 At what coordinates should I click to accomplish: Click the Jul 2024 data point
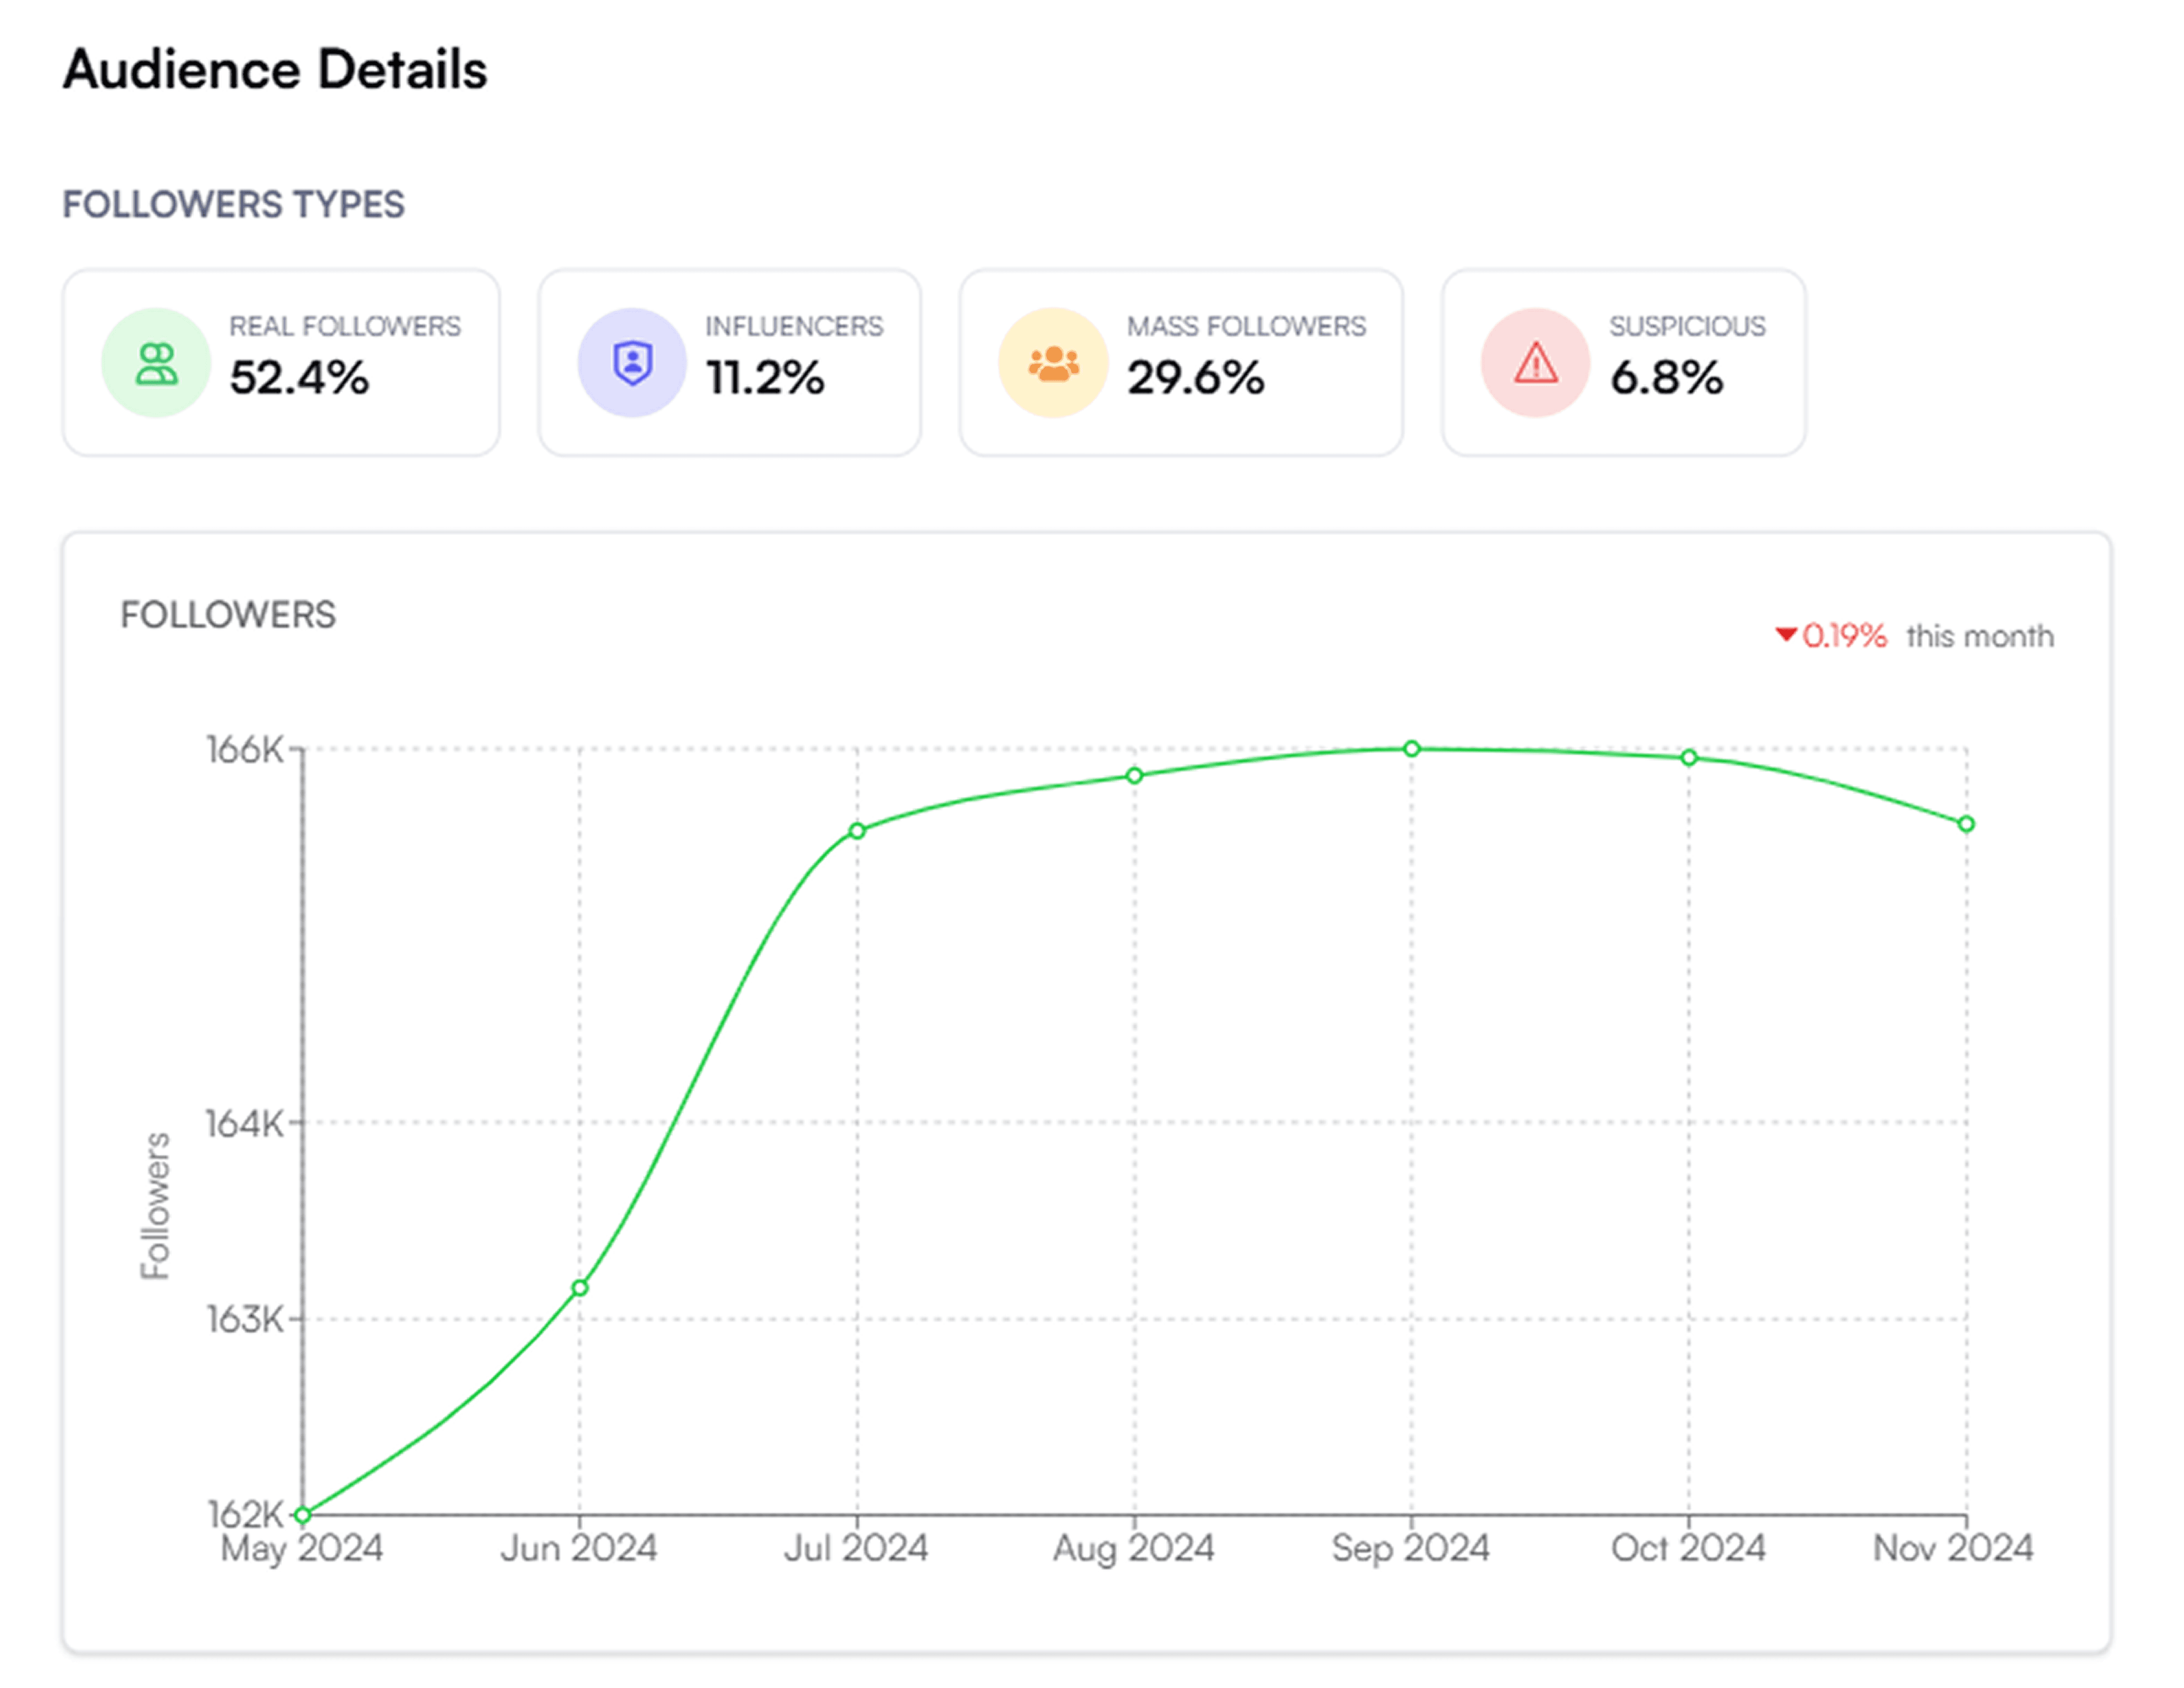pyautogui.click(x=857, y=831)
